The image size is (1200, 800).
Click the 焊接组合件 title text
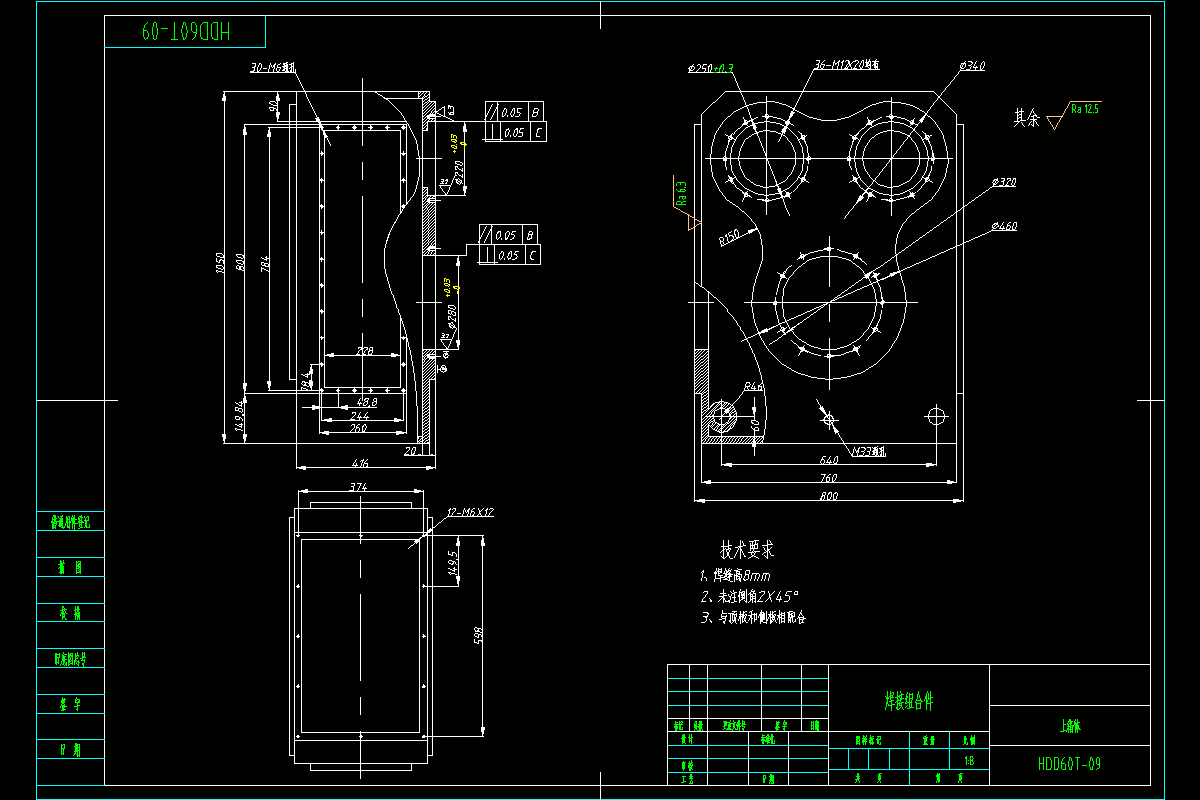coord(909,701)
